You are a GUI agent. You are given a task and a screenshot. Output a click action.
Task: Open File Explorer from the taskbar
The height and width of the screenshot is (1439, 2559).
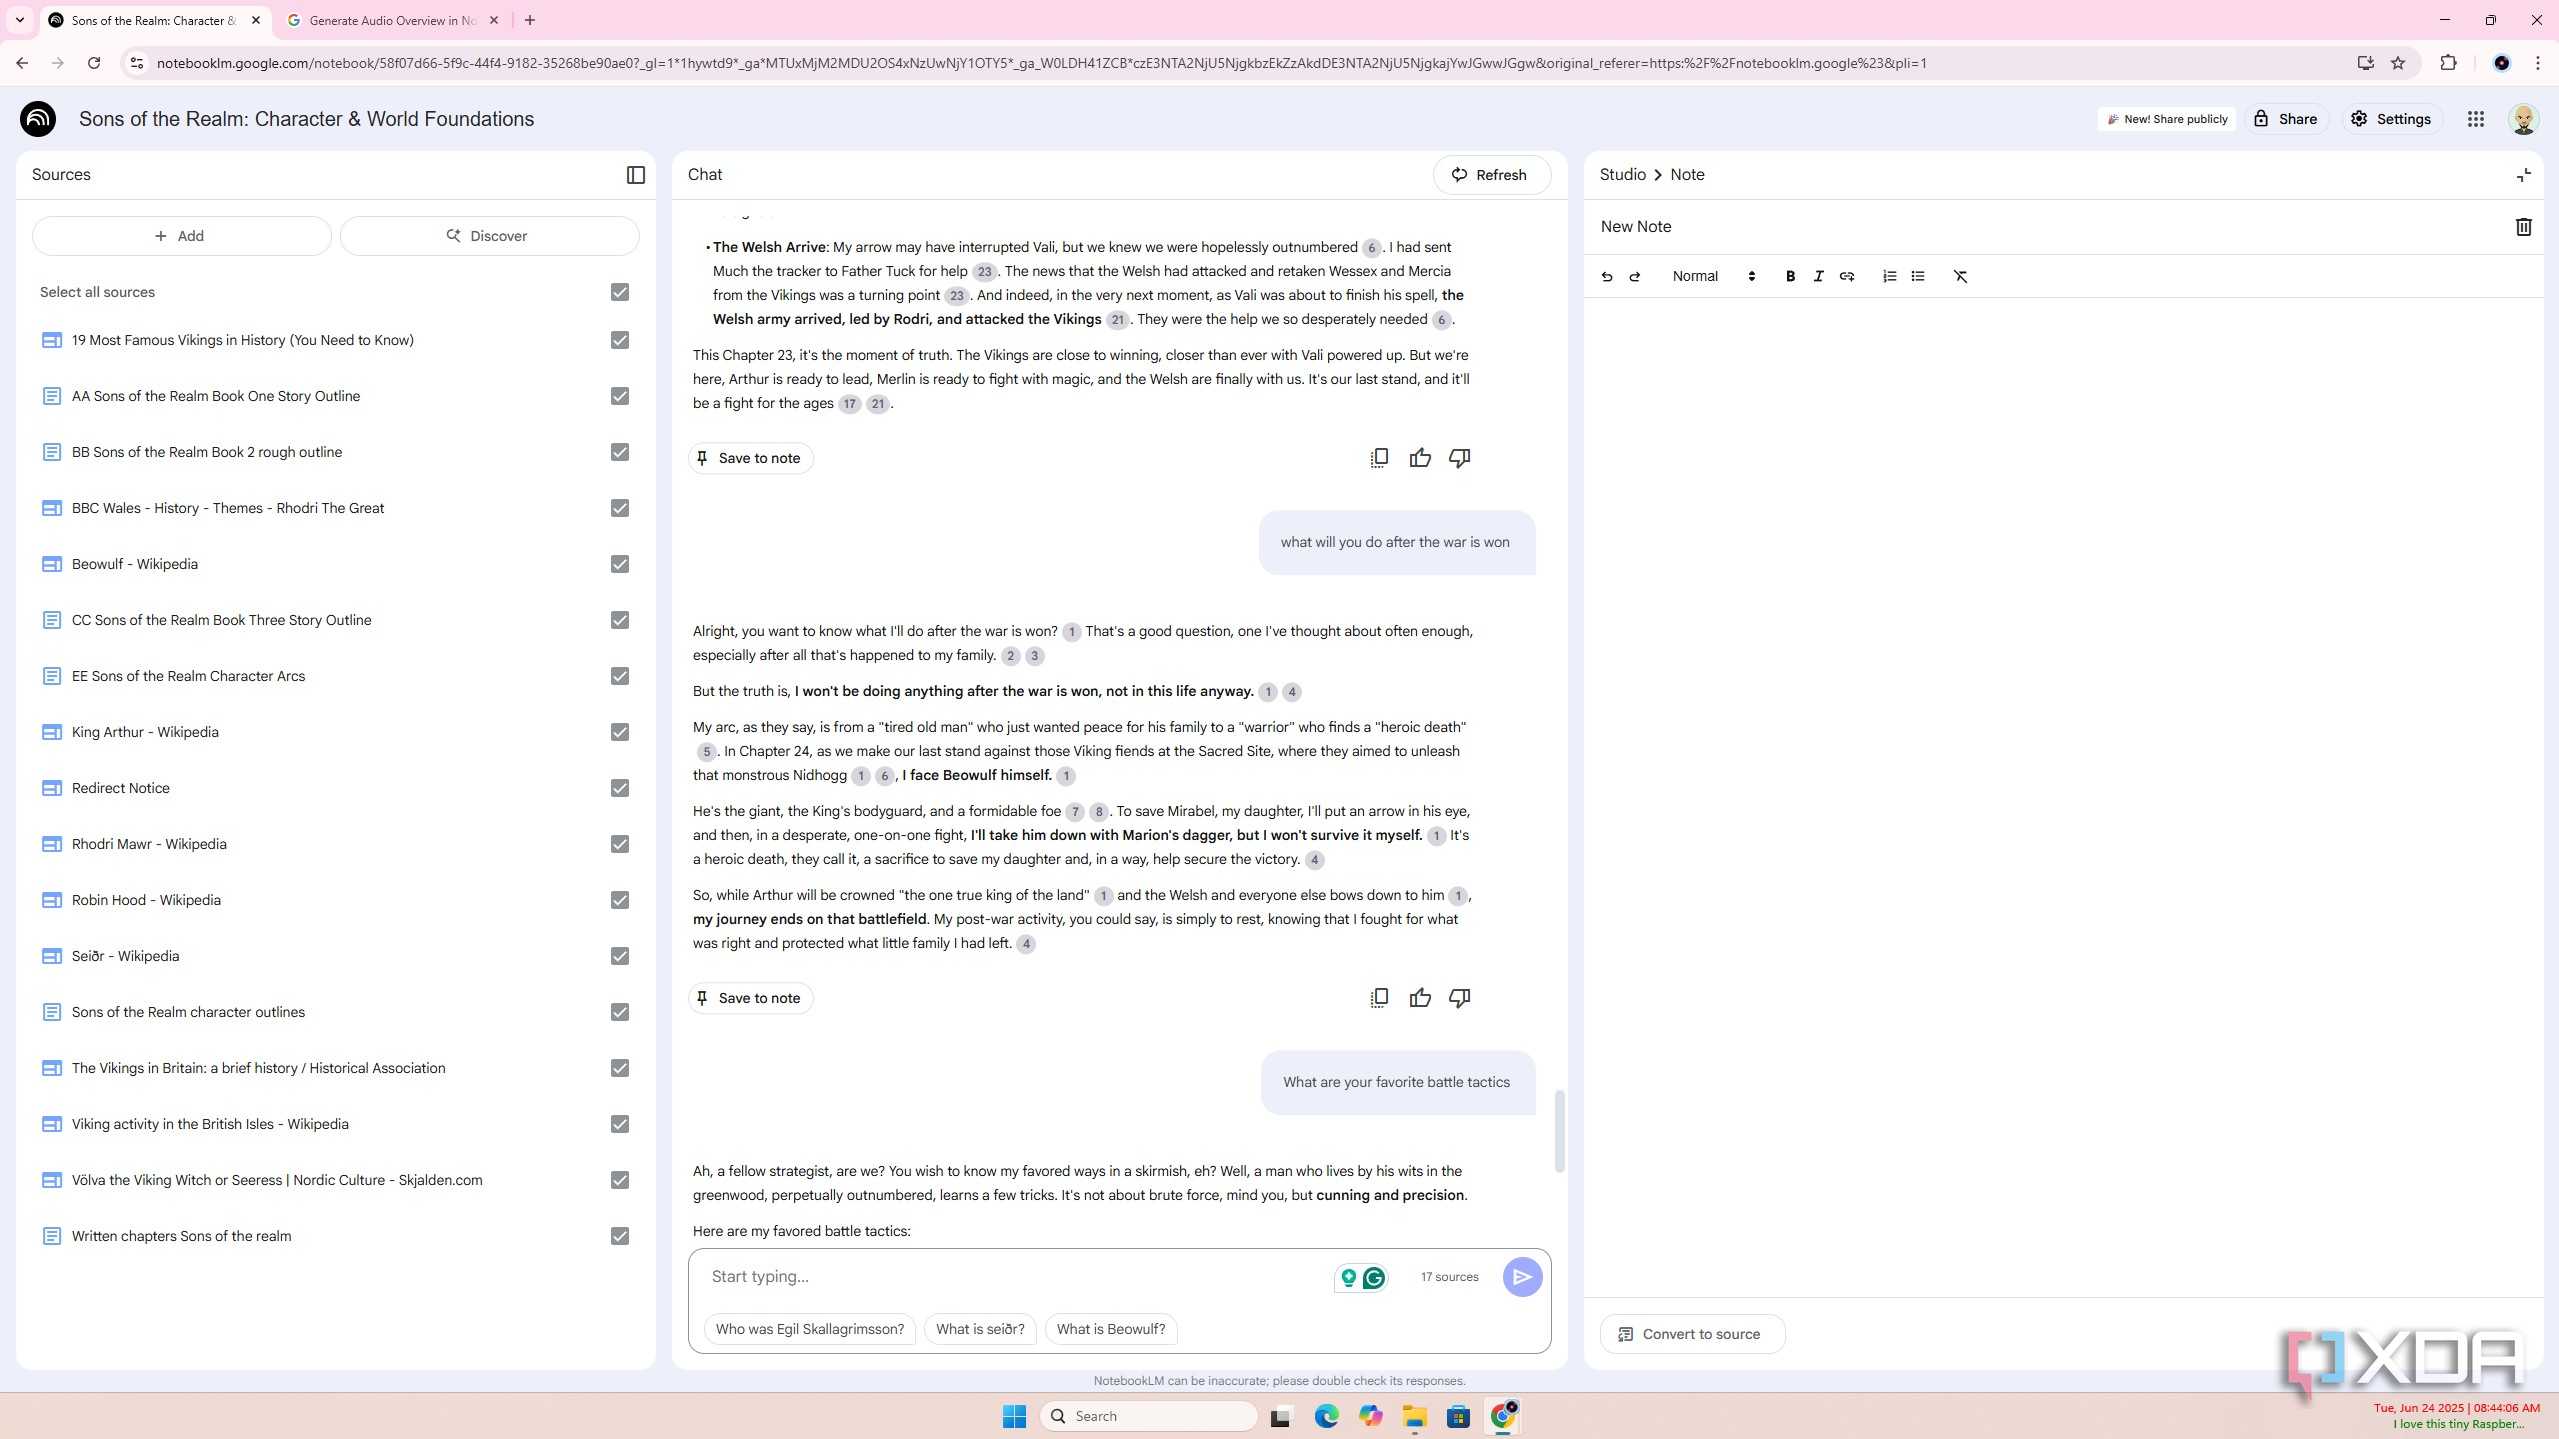pyautogui.click(x=1413, y=1416)
